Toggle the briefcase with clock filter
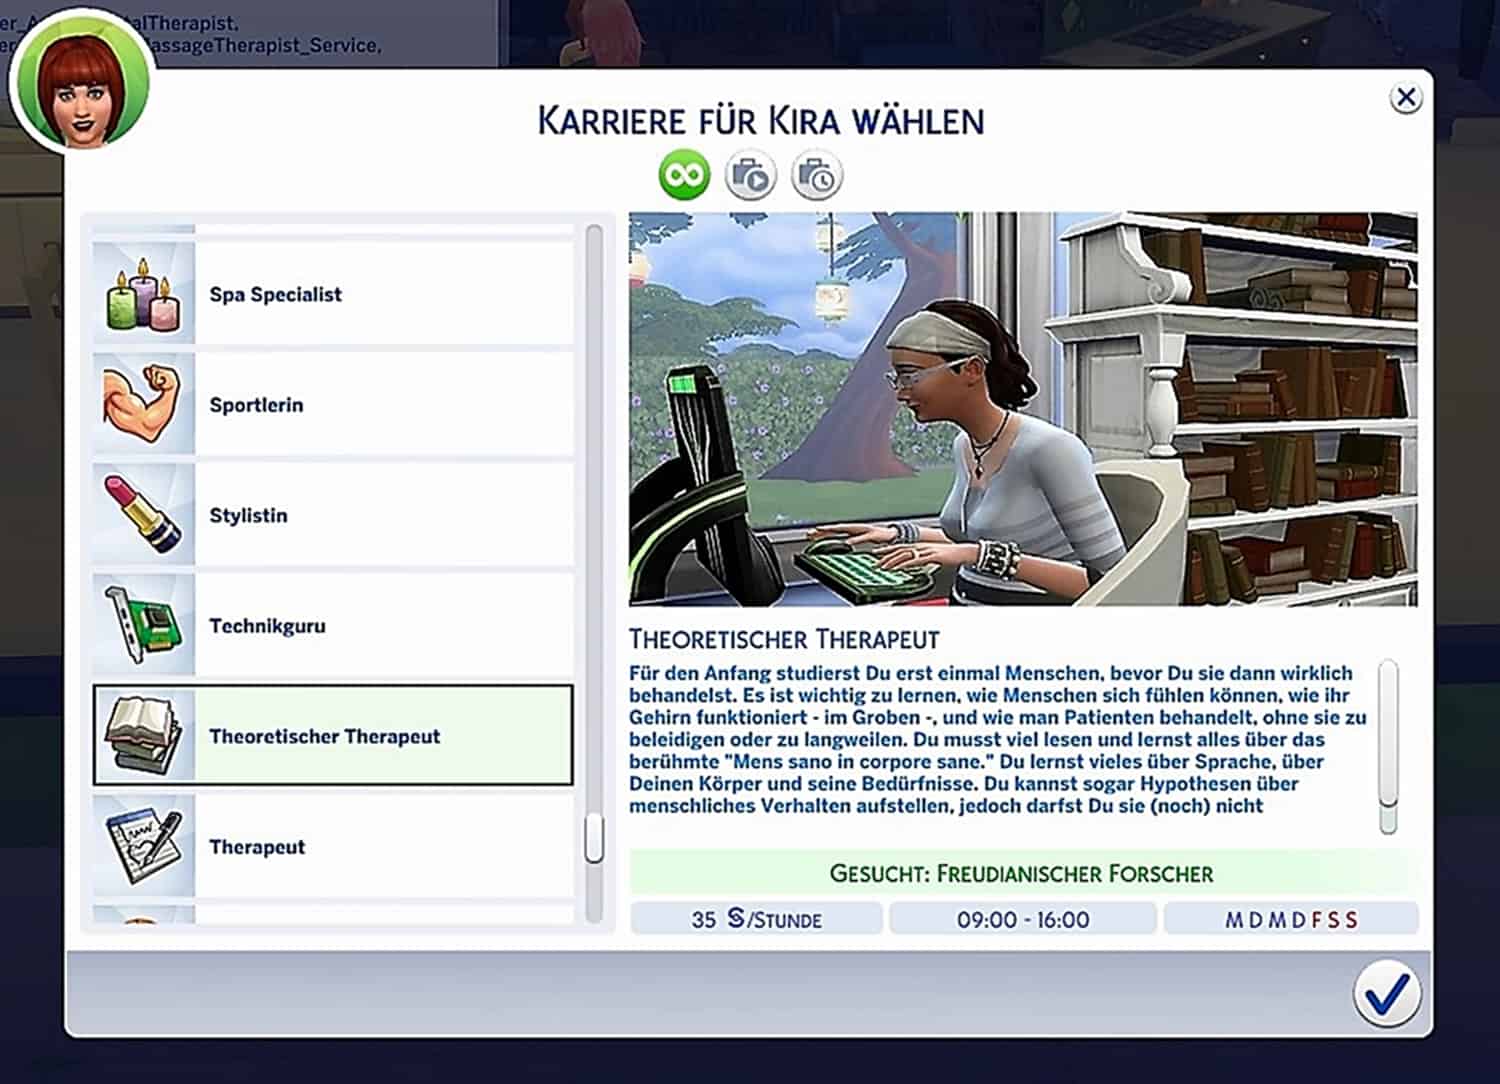1500x1084 pixels. 816,176
